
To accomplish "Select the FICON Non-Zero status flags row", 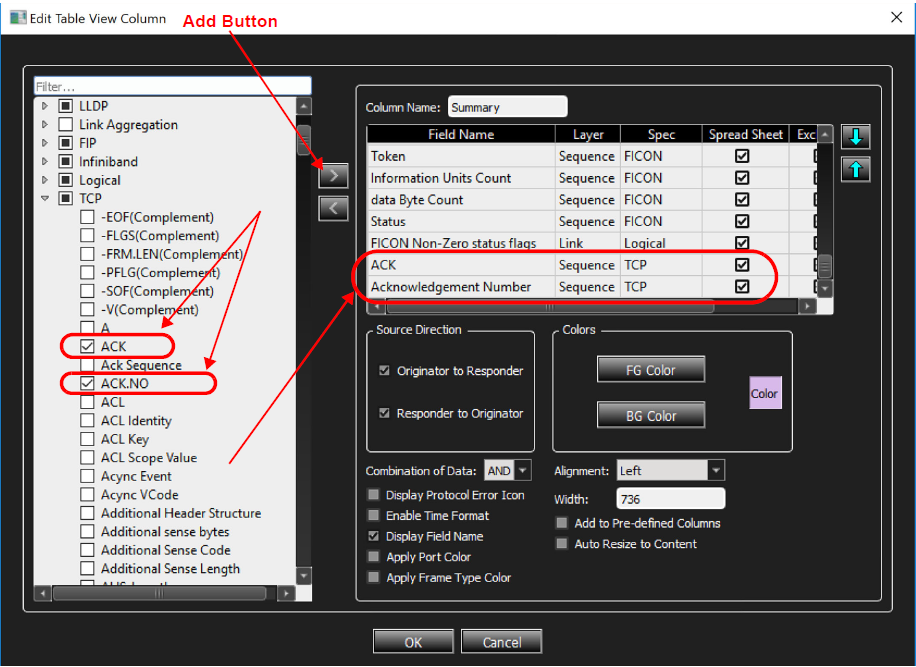I will 592,243.
